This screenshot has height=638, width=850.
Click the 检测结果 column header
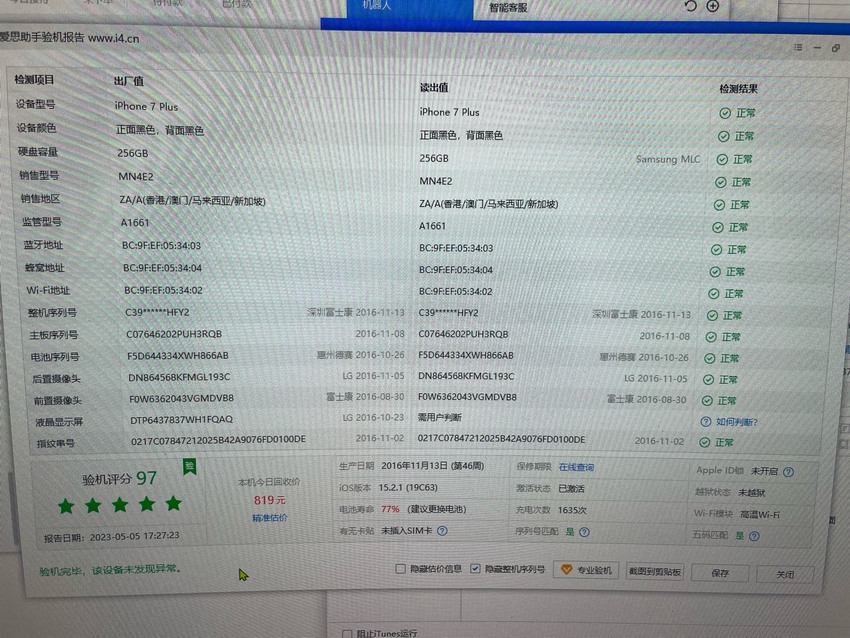pyautogui.click(x=738, y=89)
